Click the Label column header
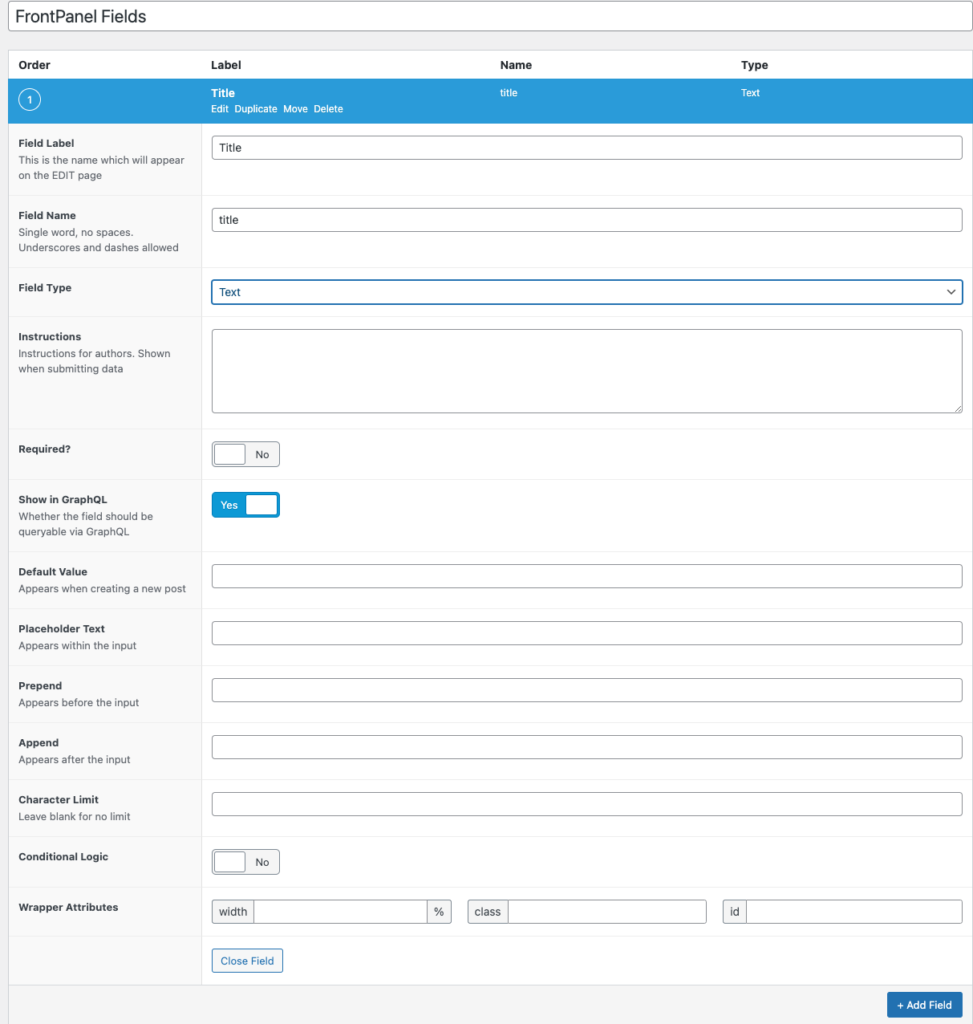The width and height of the screenshot is (973, 1024). 226,65
